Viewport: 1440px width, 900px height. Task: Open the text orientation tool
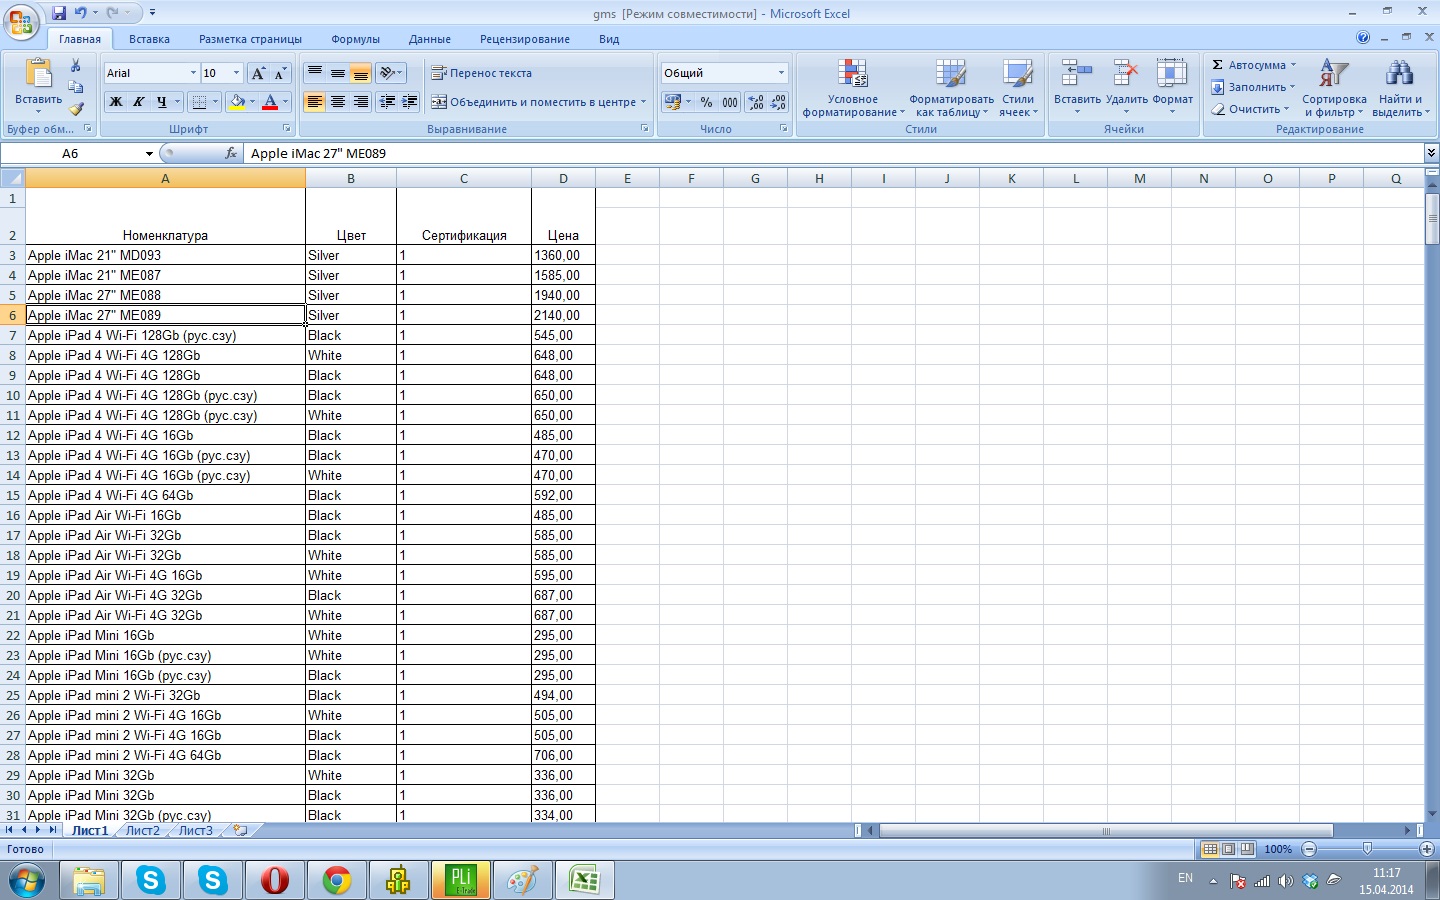[391, 73]
